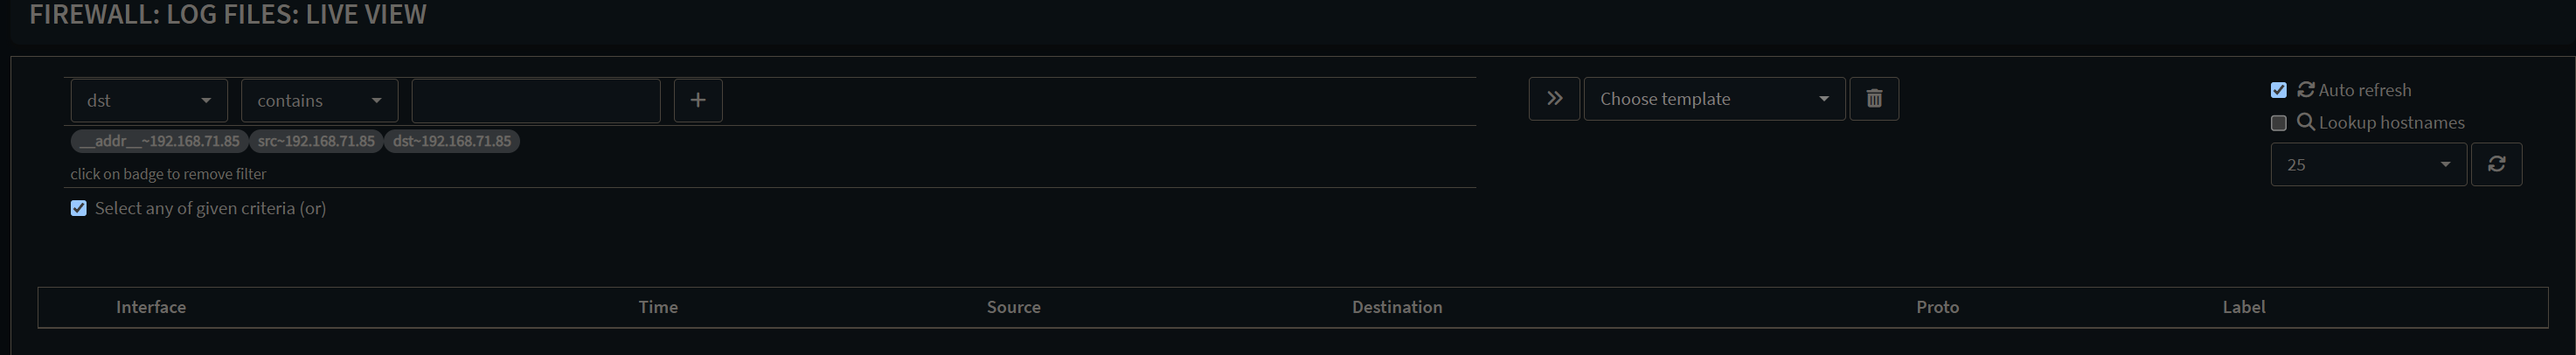Viewport: 2576px width, 355px height.
Task: Click the filter value text field
Action: (x=536, y=100)
